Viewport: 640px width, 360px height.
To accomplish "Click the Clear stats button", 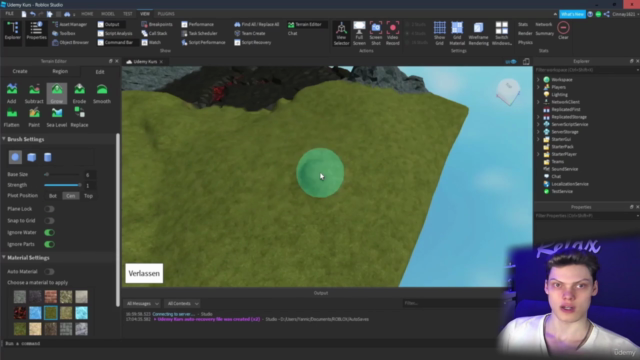I will tap(563, 30).
